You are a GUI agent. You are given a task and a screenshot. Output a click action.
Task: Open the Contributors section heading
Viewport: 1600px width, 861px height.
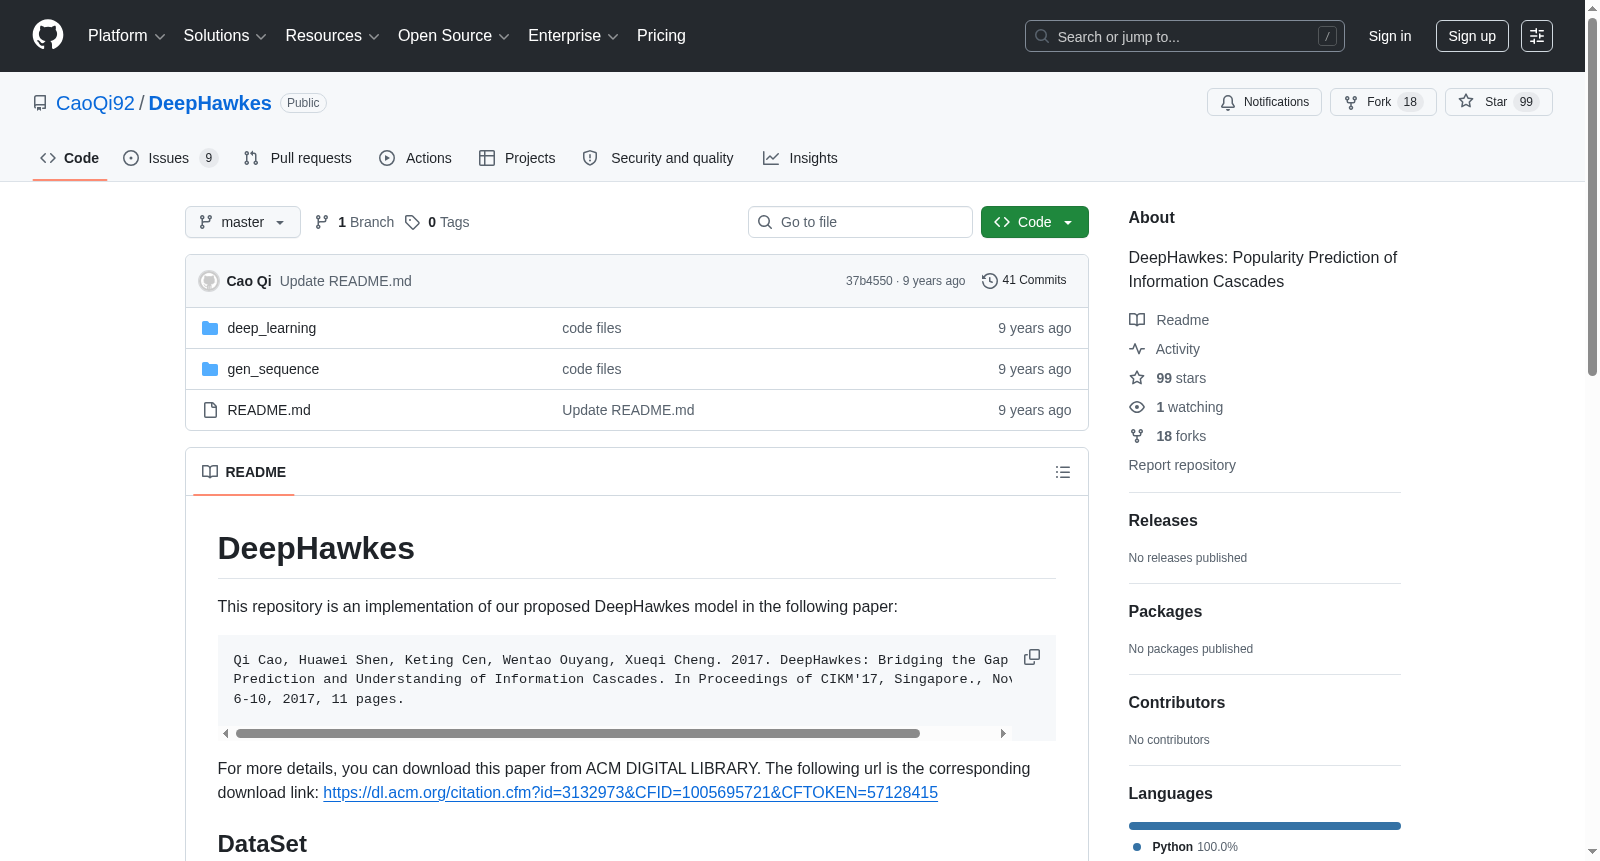1177,703
